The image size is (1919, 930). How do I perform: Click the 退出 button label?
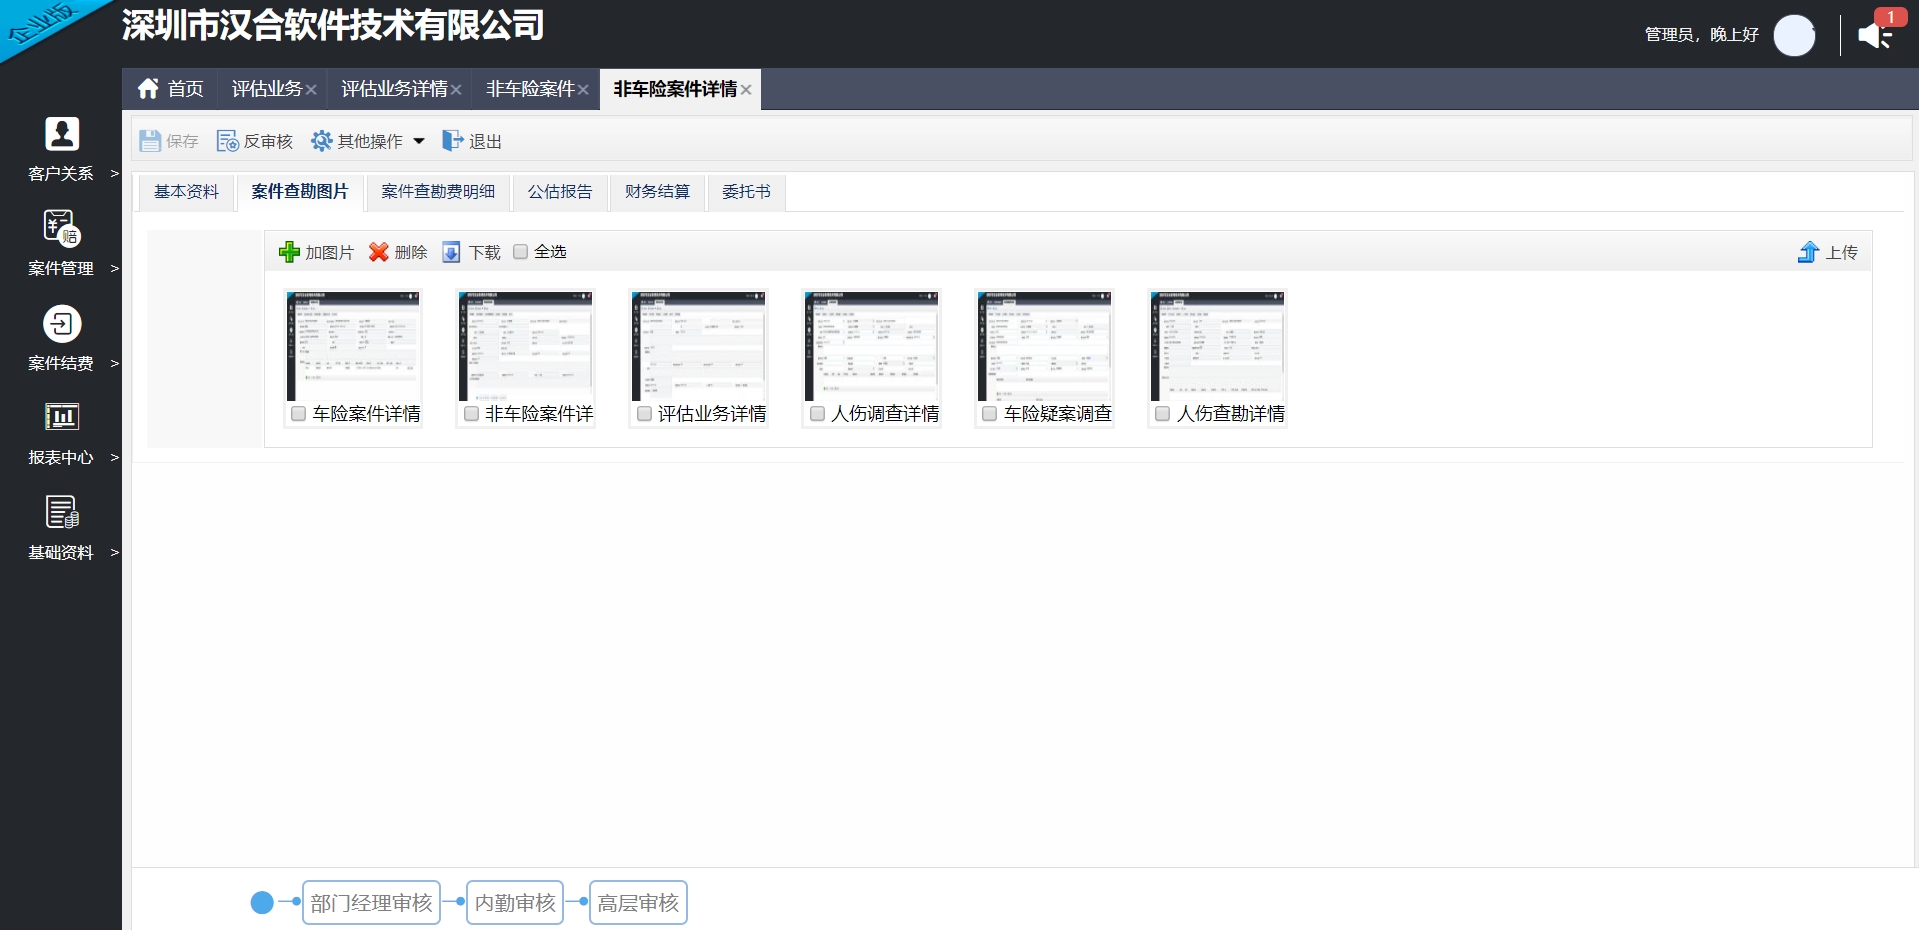[485, 142]
